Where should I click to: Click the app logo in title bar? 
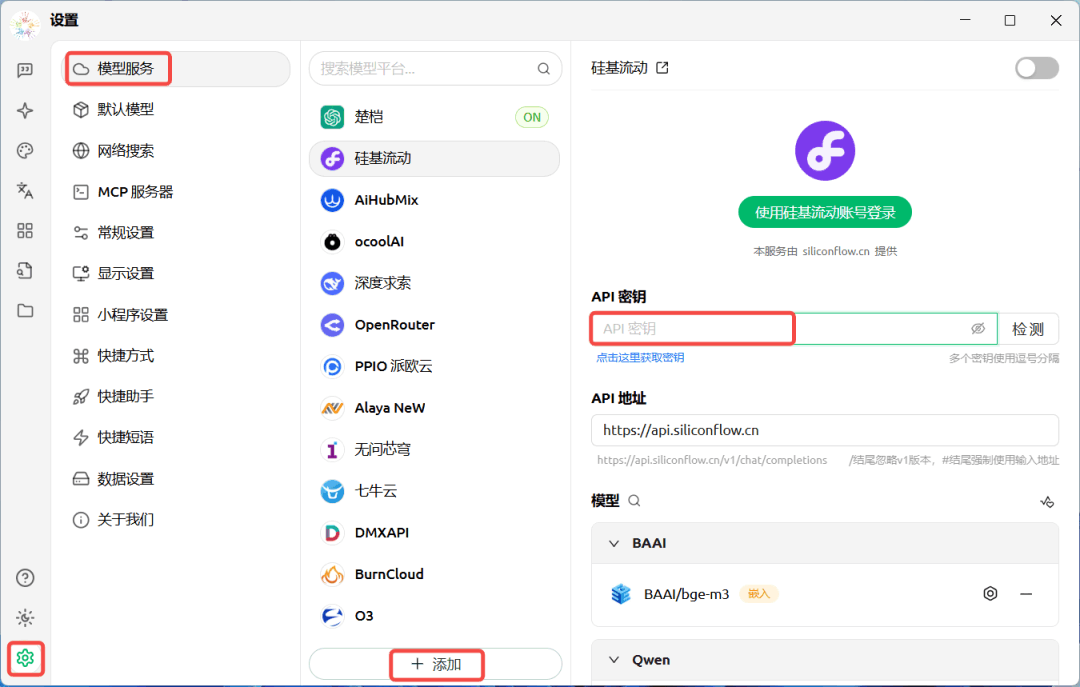[x=25, y=24]
